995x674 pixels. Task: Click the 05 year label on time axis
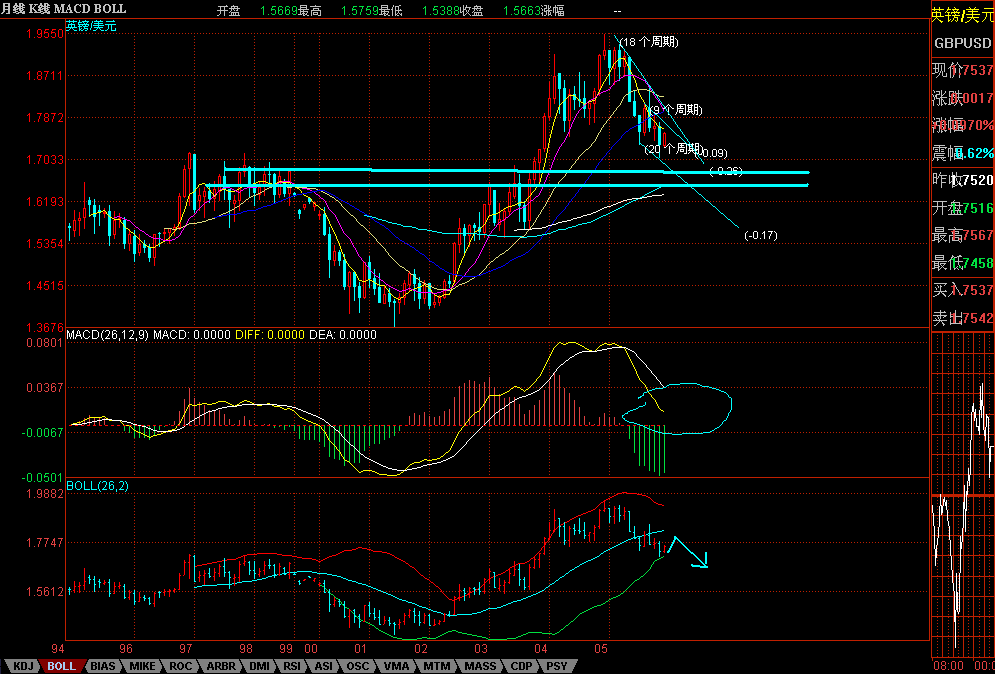coord(601,649)
